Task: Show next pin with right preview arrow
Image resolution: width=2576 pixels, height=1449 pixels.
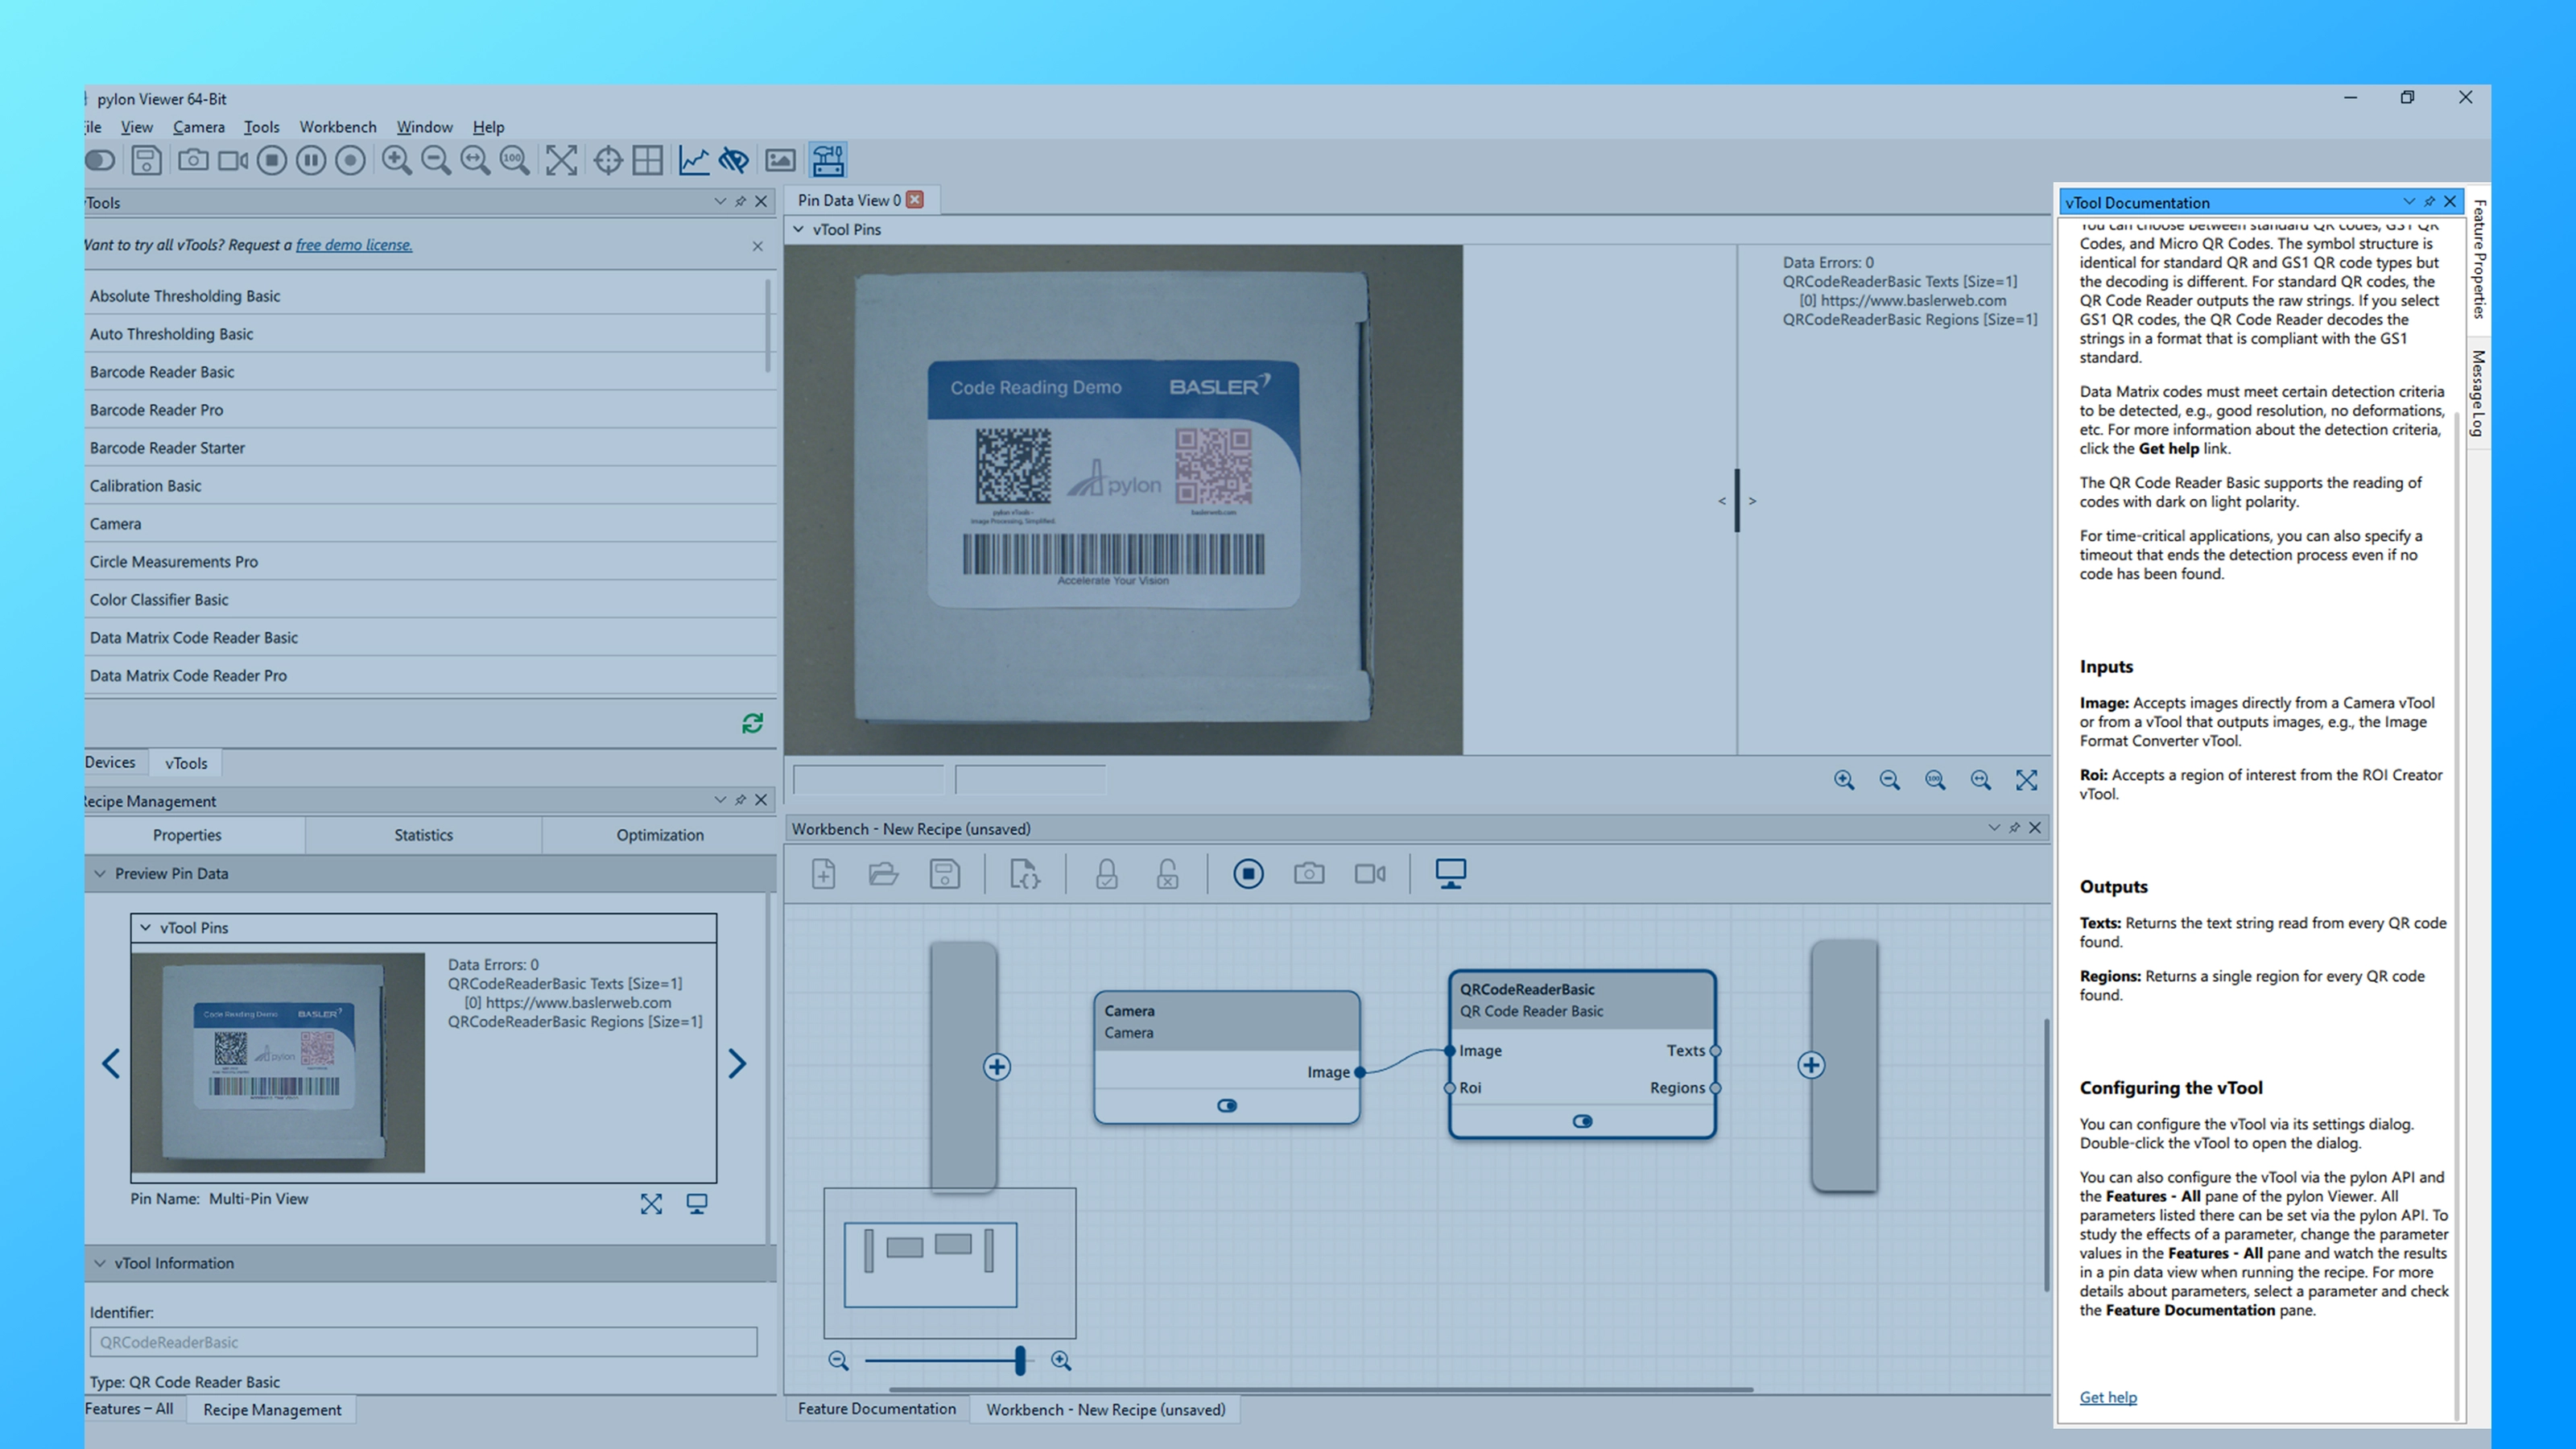Action: (x=737, y=1063)
